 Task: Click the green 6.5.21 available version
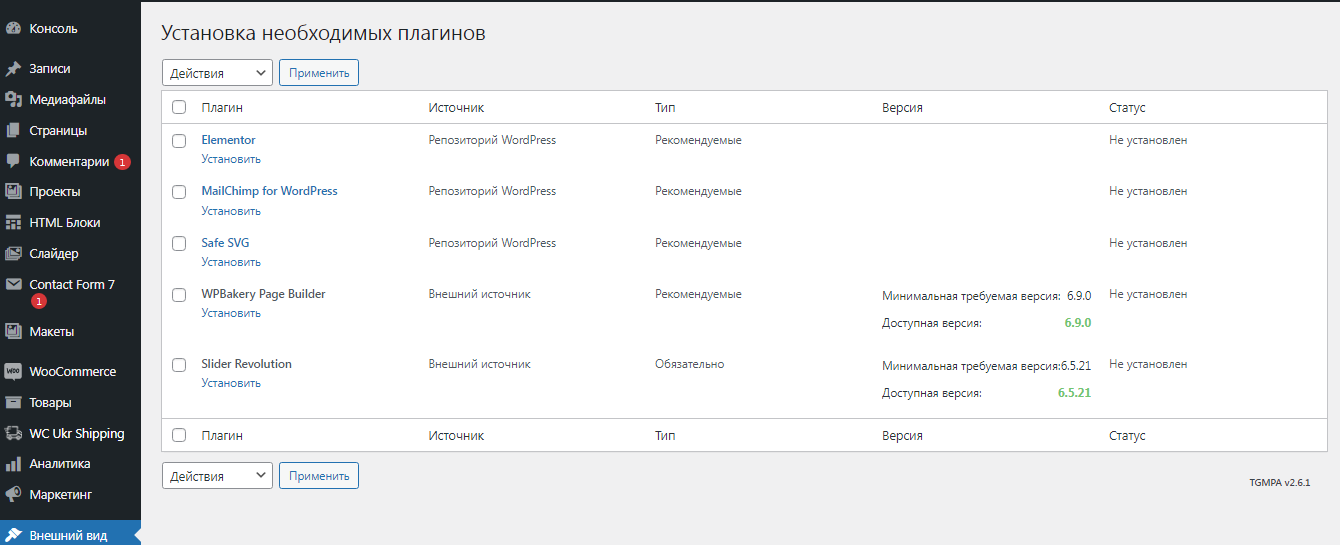pyautogui.click(x=1074, y=393)
